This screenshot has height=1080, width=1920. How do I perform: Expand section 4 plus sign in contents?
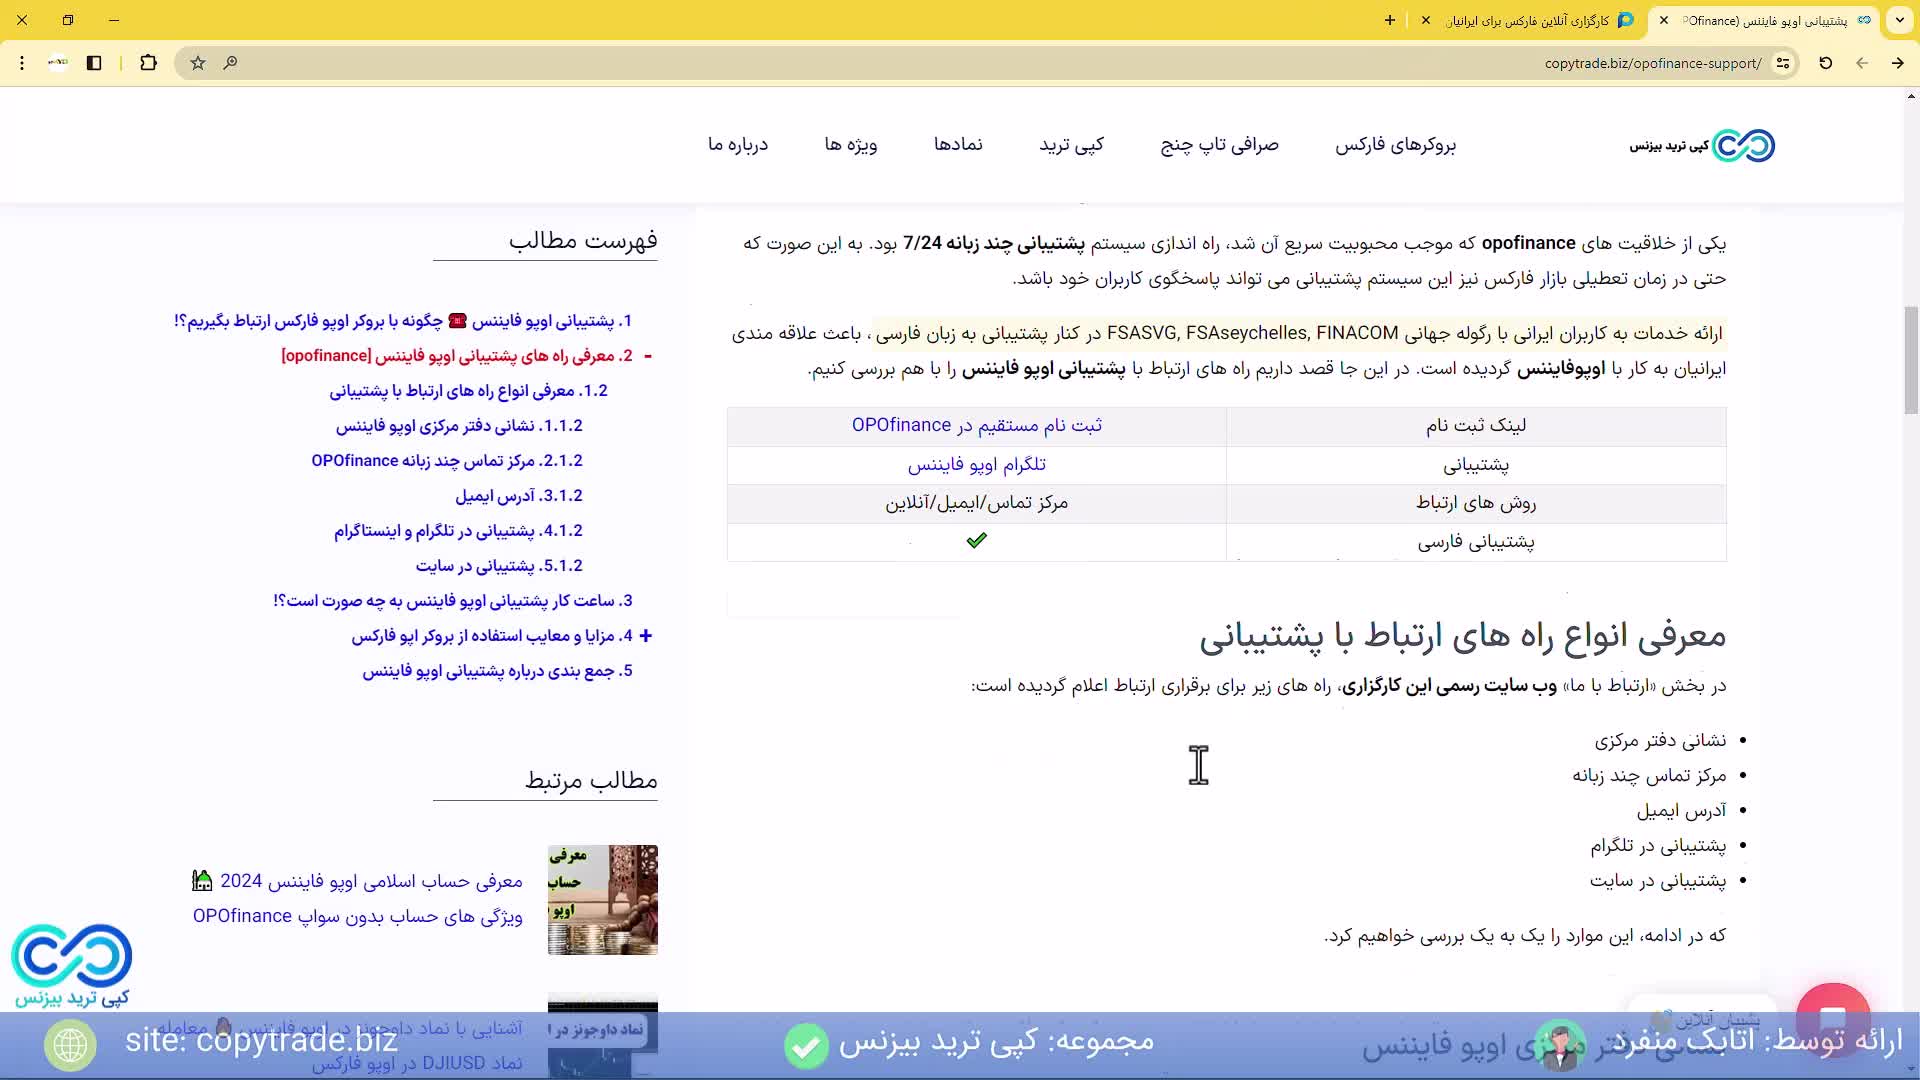646,636
